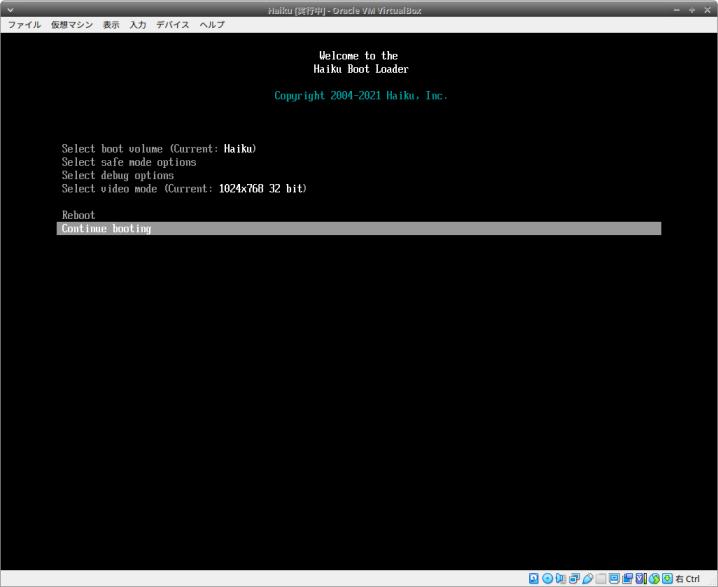Viewport: 718px width, 587px height.
Task: Click the optical disc status icon
Action: click(547, 579)
